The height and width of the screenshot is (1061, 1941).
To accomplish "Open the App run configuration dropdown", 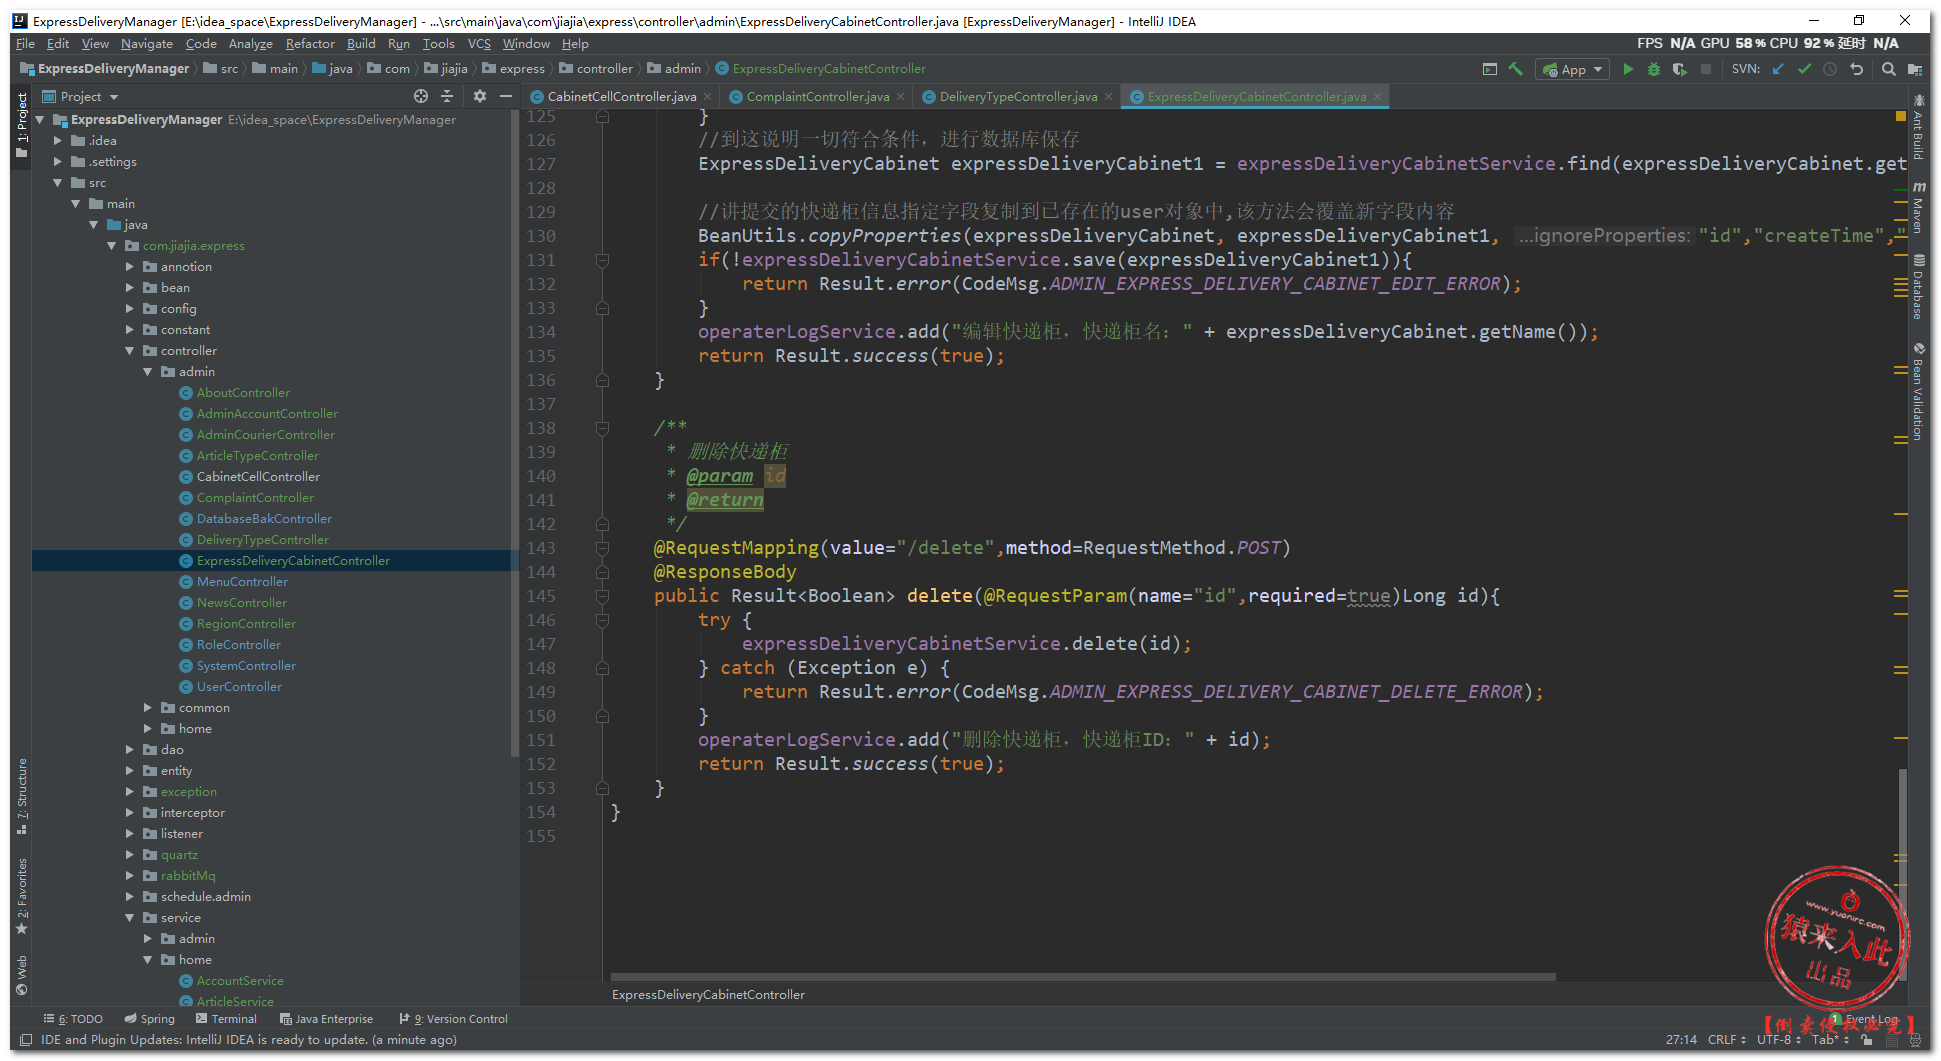I will pyautogui.click(x=1573, y=69).
